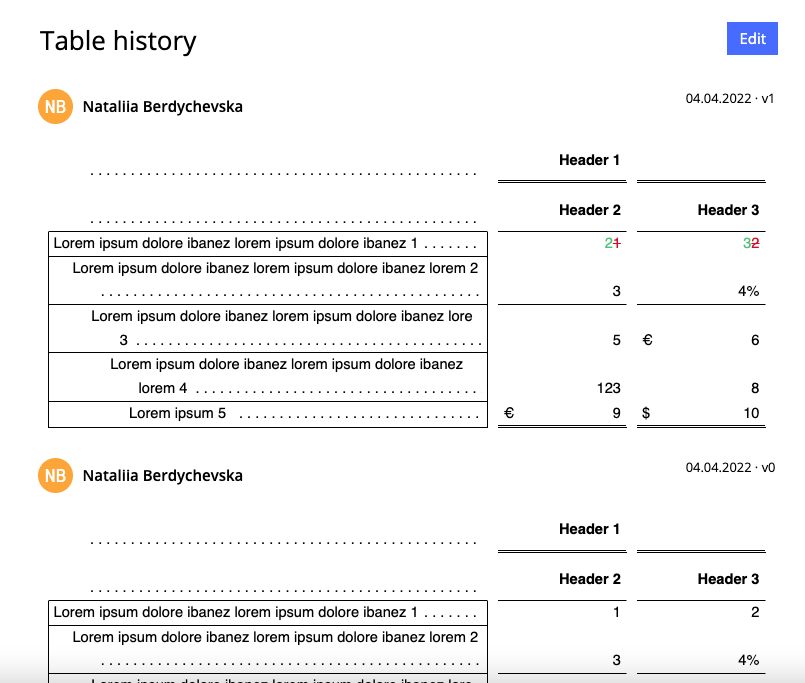Click the $ 10 cell in v1 table

(701, 413)
